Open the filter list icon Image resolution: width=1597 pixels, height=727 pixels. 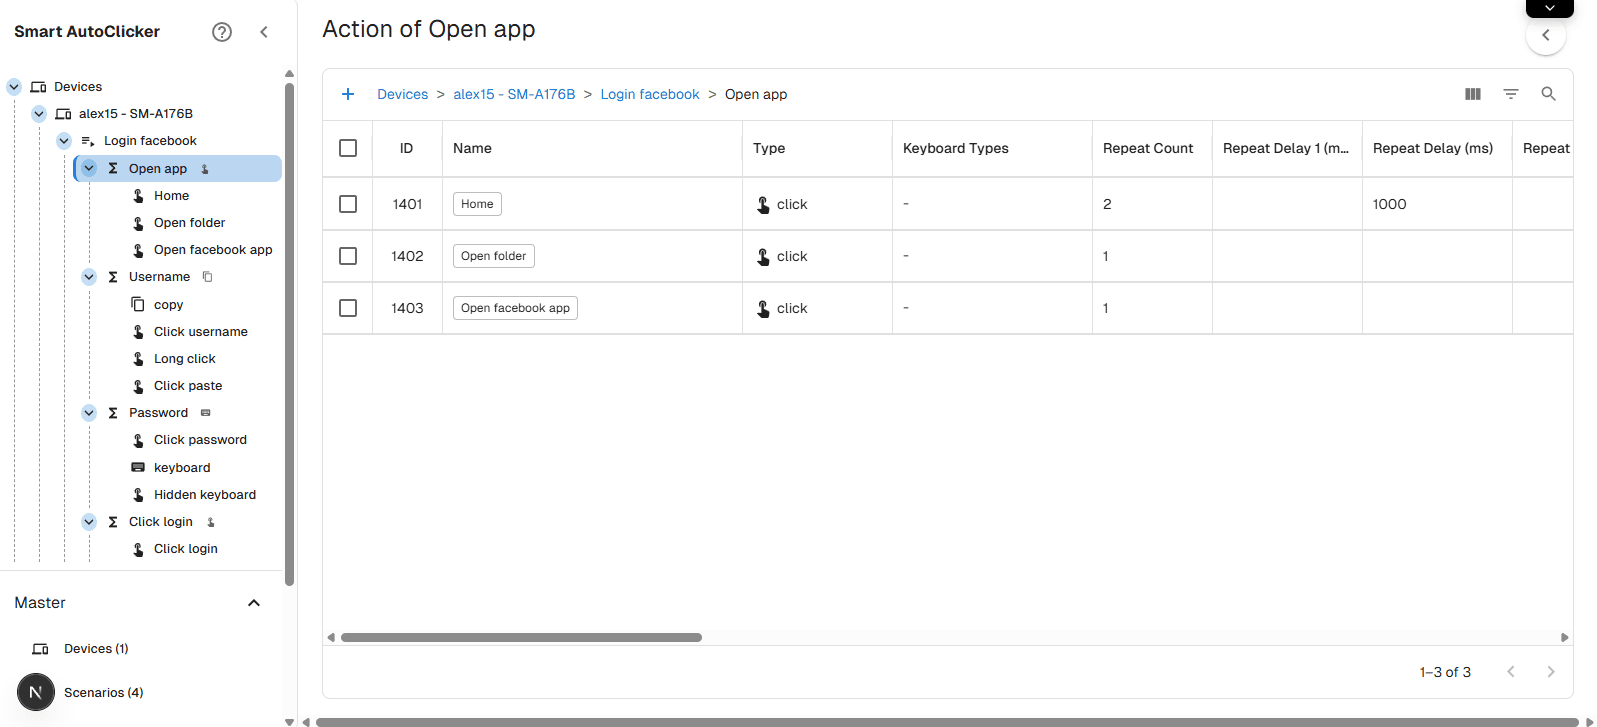(1510, 94)
